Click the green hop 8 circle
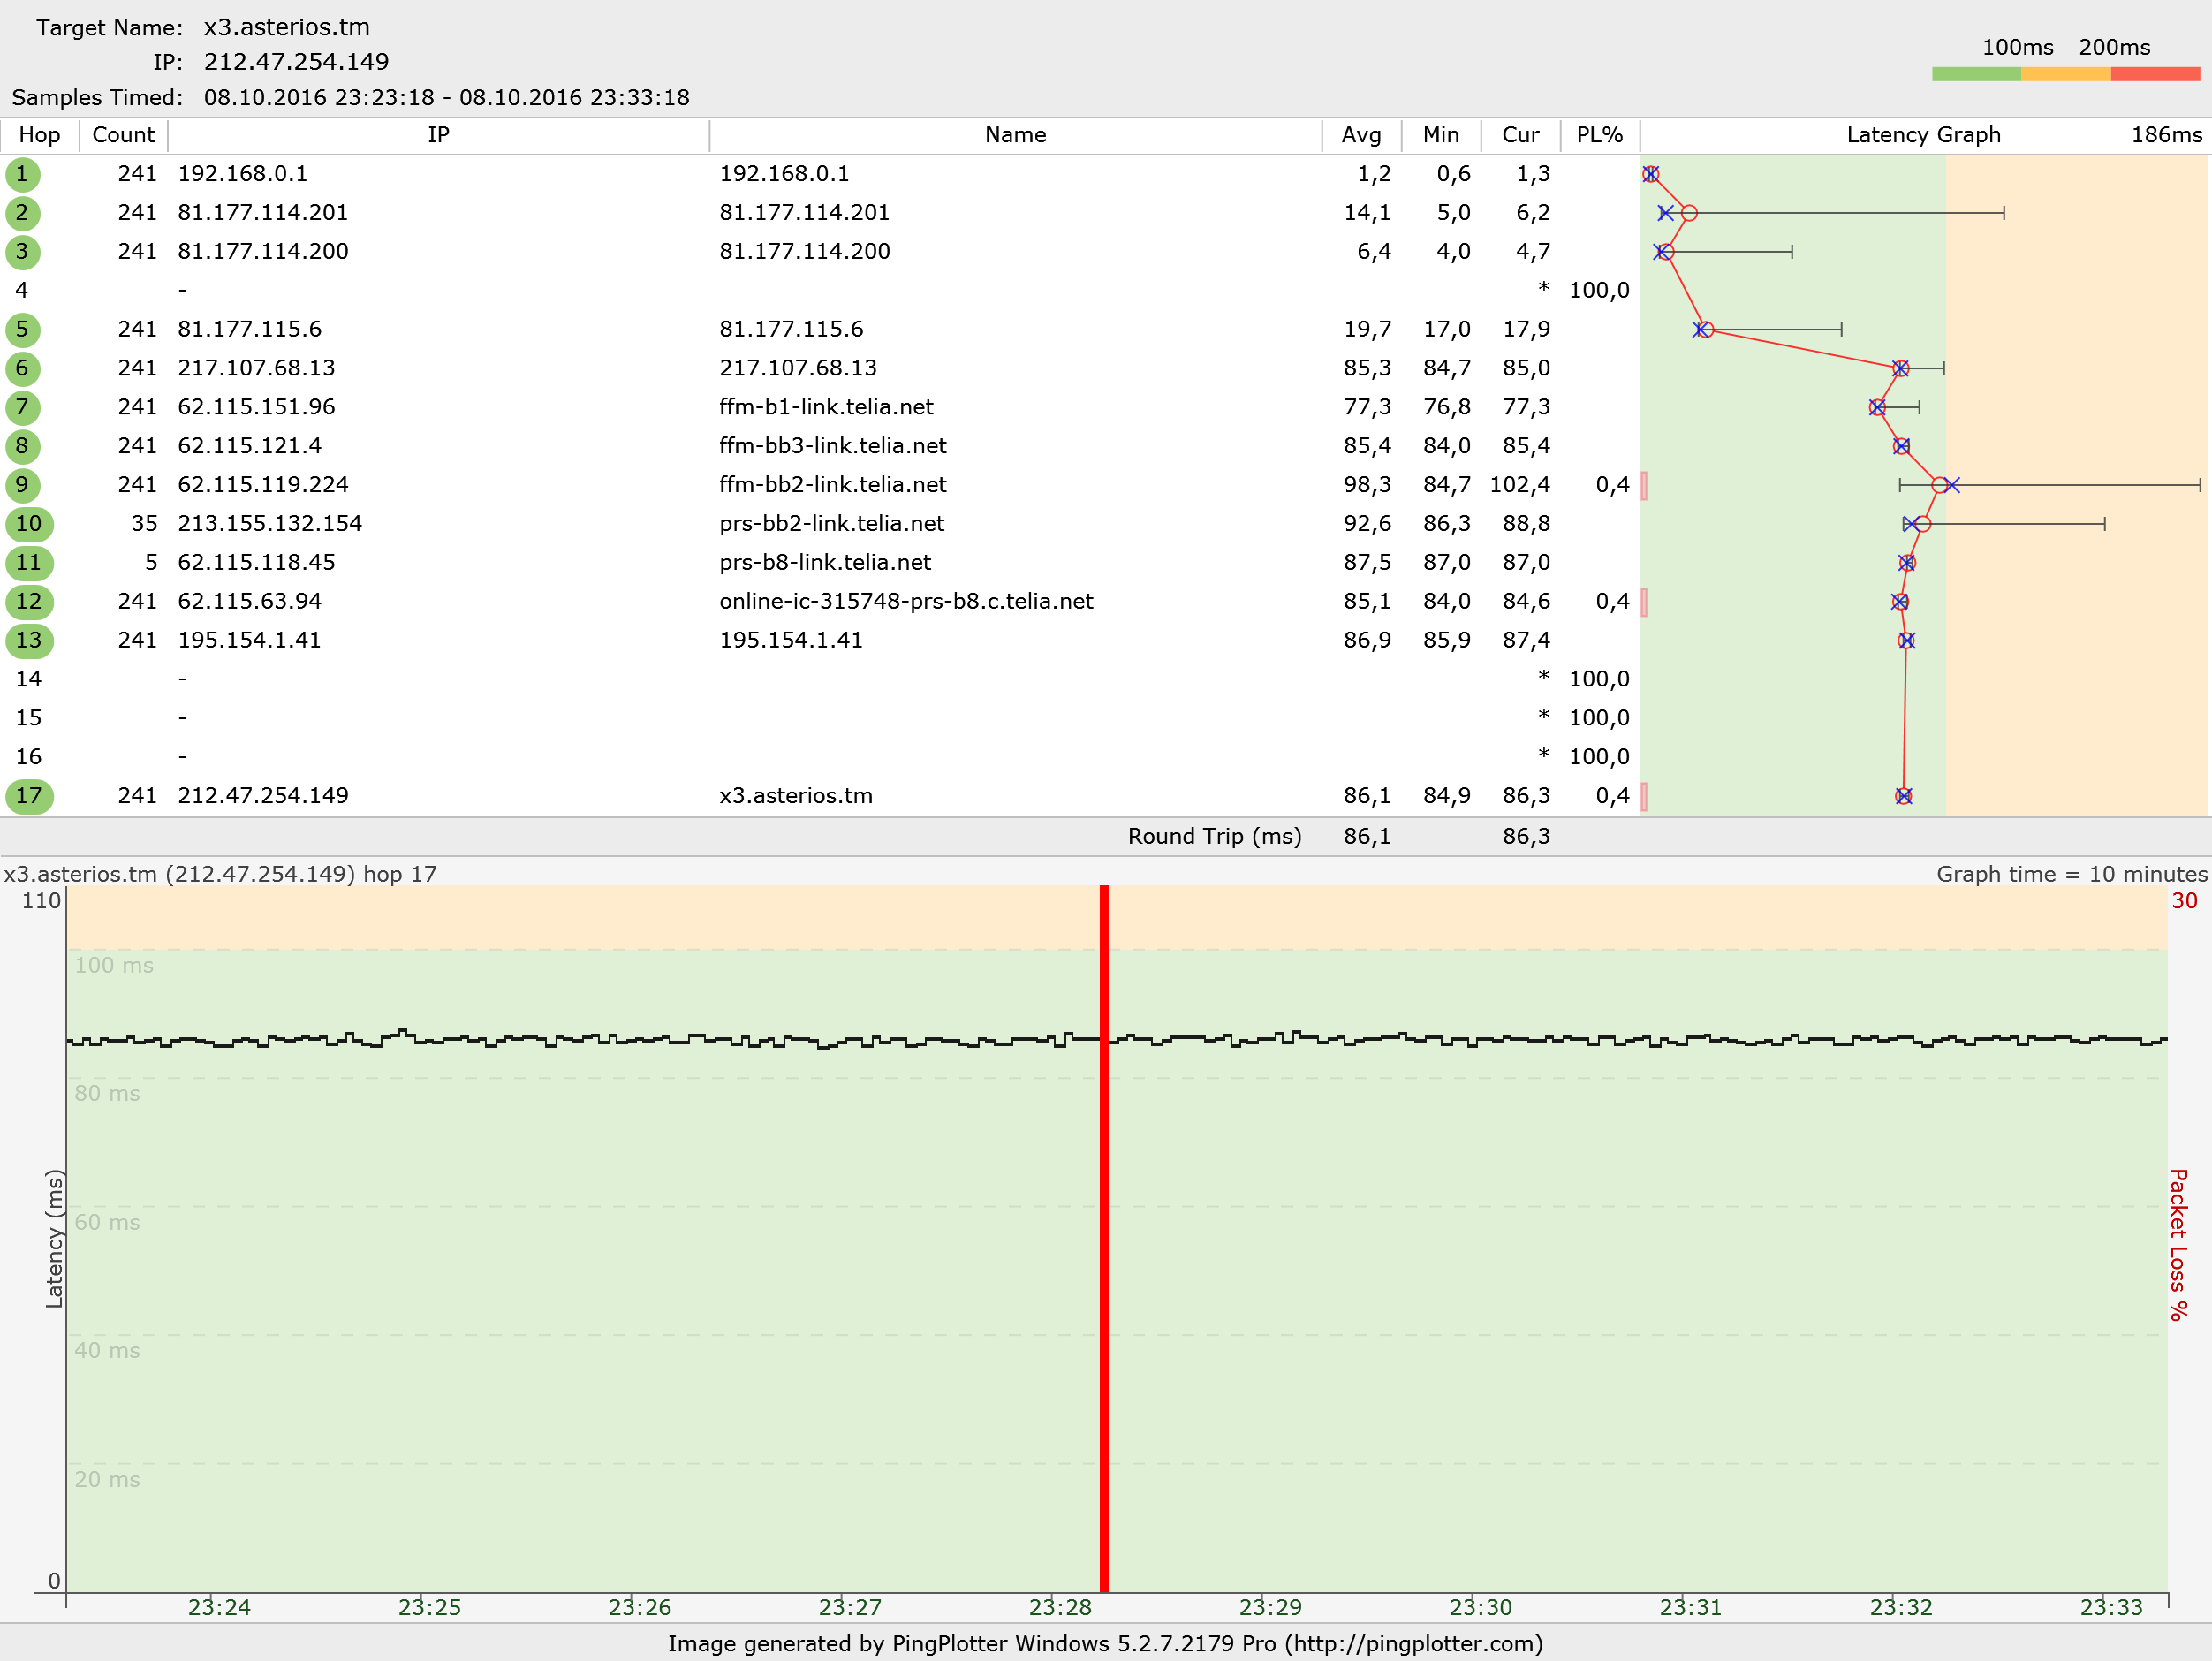 click(x=22, y=447)
